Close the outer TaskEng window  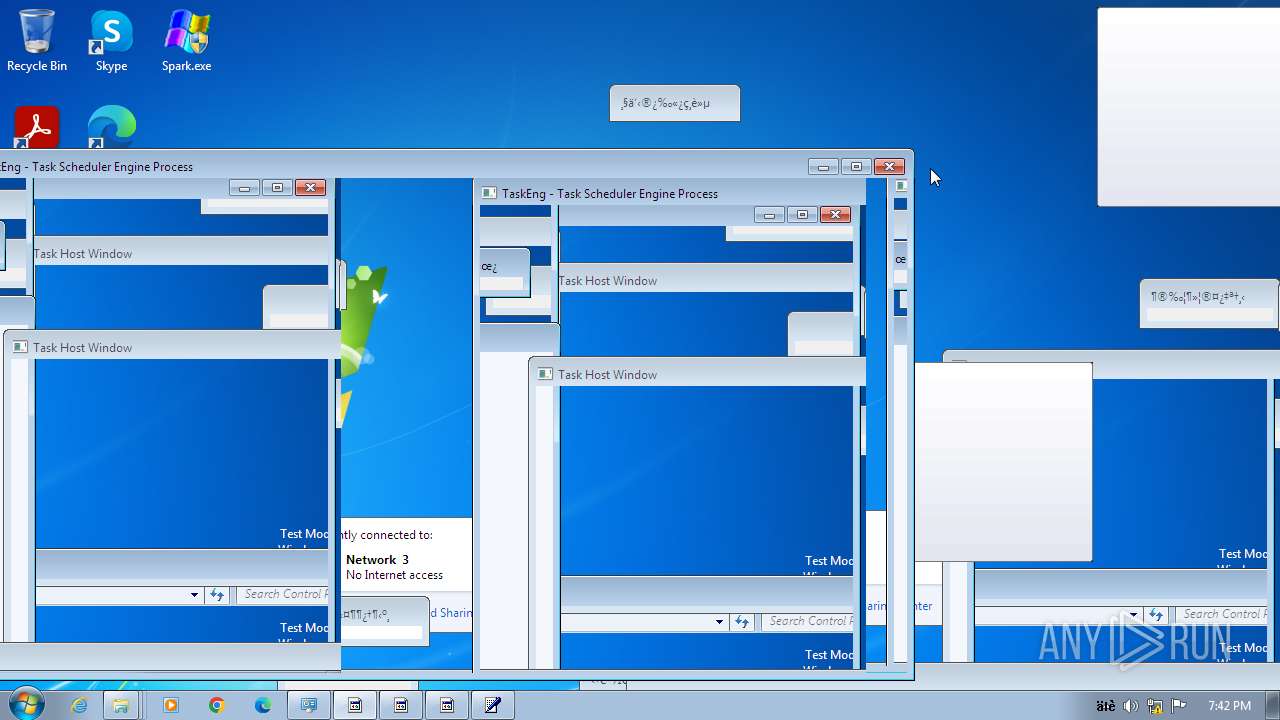click(889, 166)
